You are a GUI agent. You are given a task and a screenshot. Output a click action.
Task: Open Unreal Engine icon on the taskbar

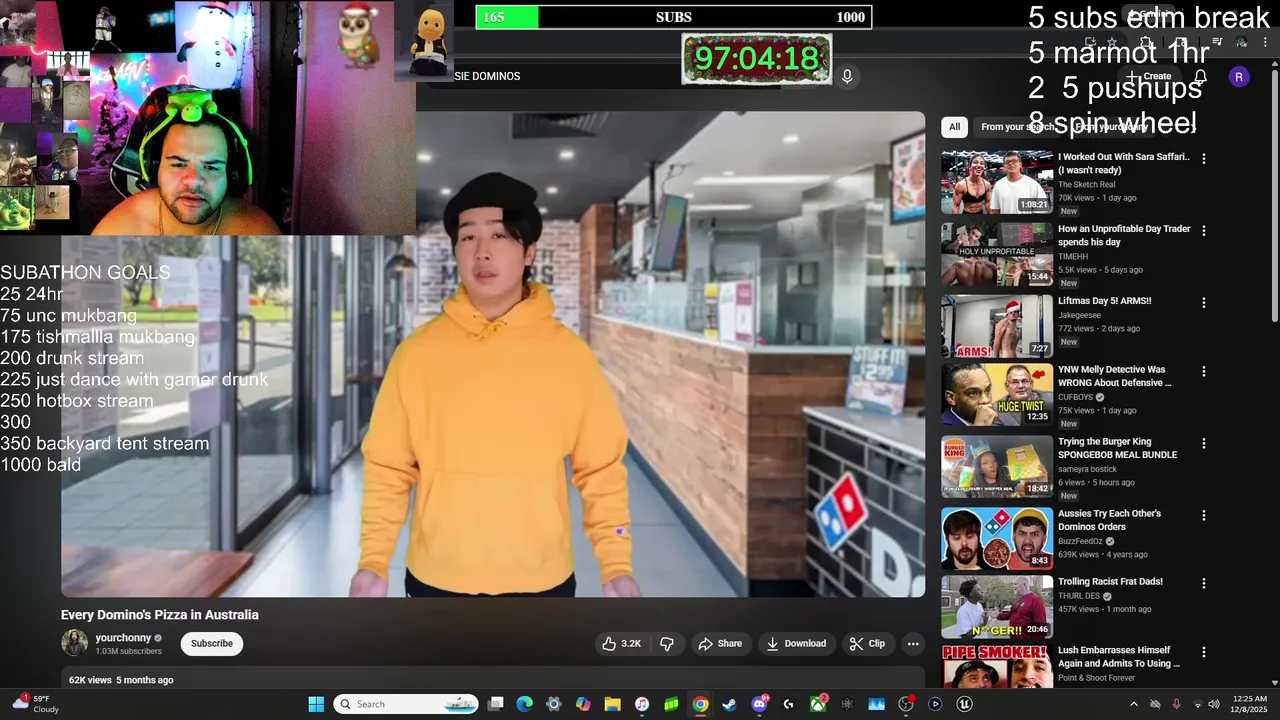click(964, 704)
